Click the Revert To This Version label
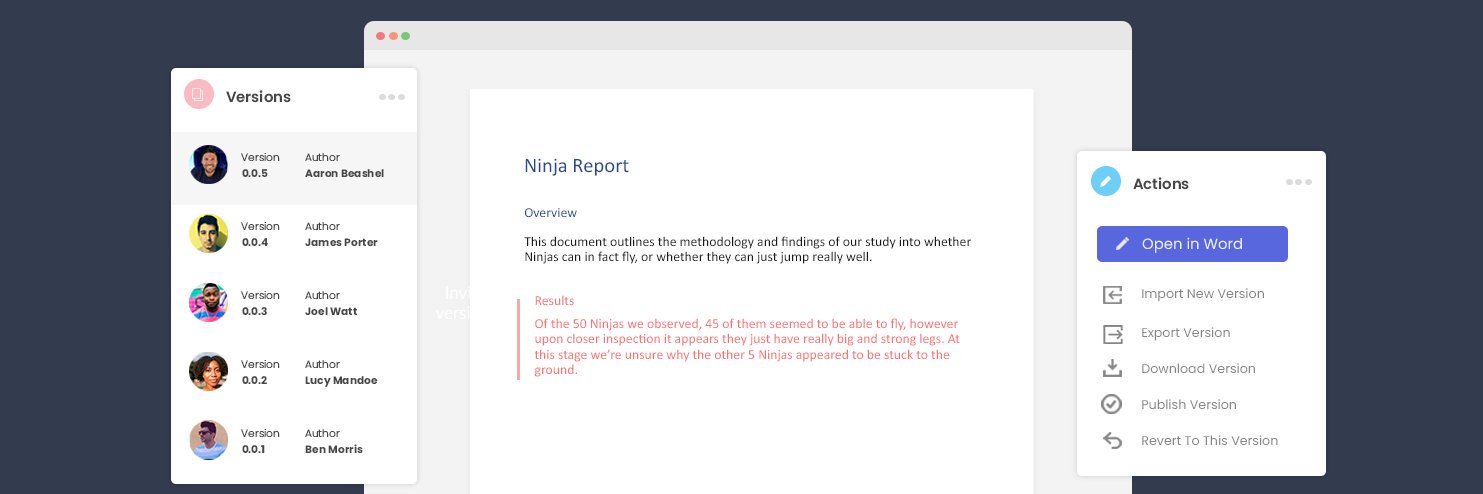Viewport: 1483px width, 494px height. click(1210, 441)
